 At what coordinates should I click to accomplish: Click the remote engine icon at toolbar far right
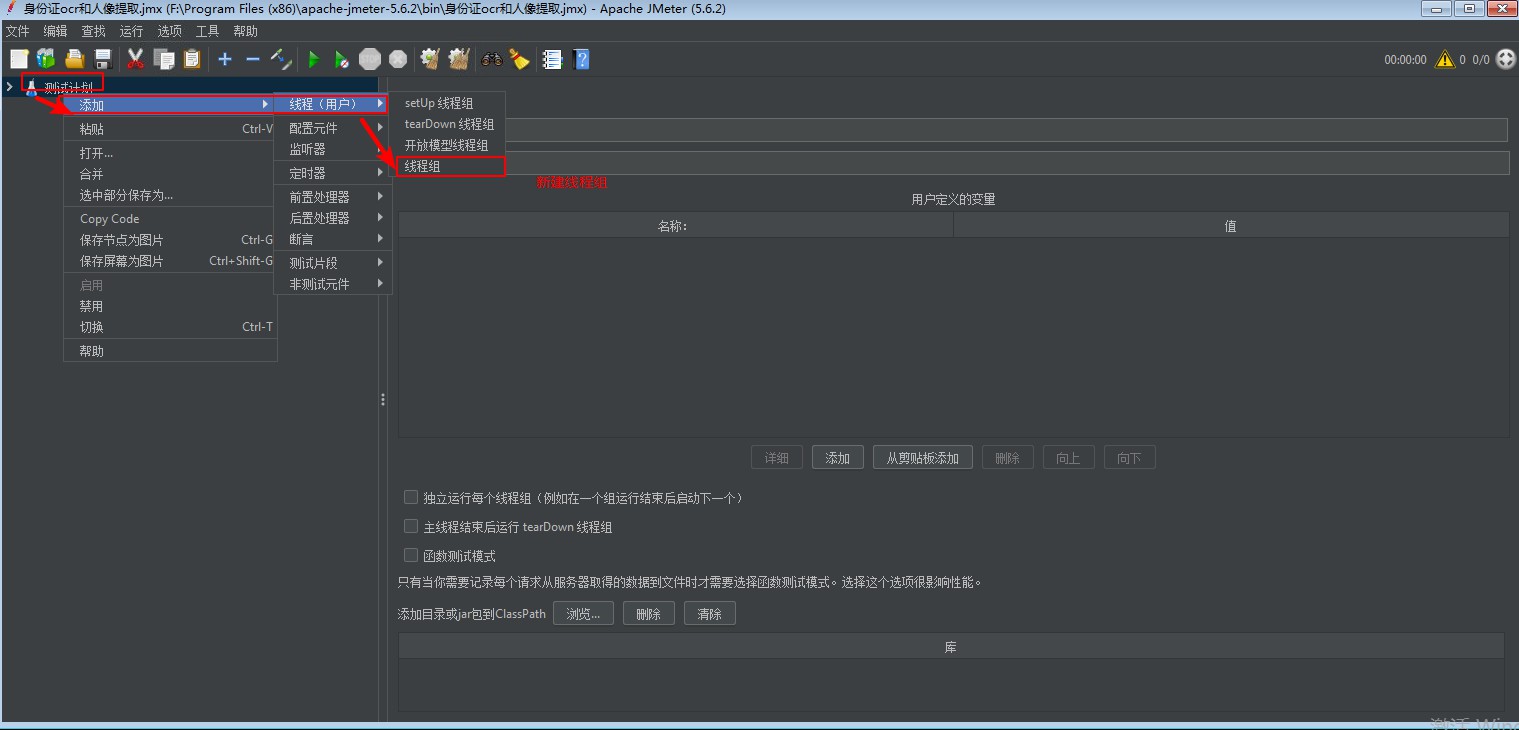click(1506, 59)
